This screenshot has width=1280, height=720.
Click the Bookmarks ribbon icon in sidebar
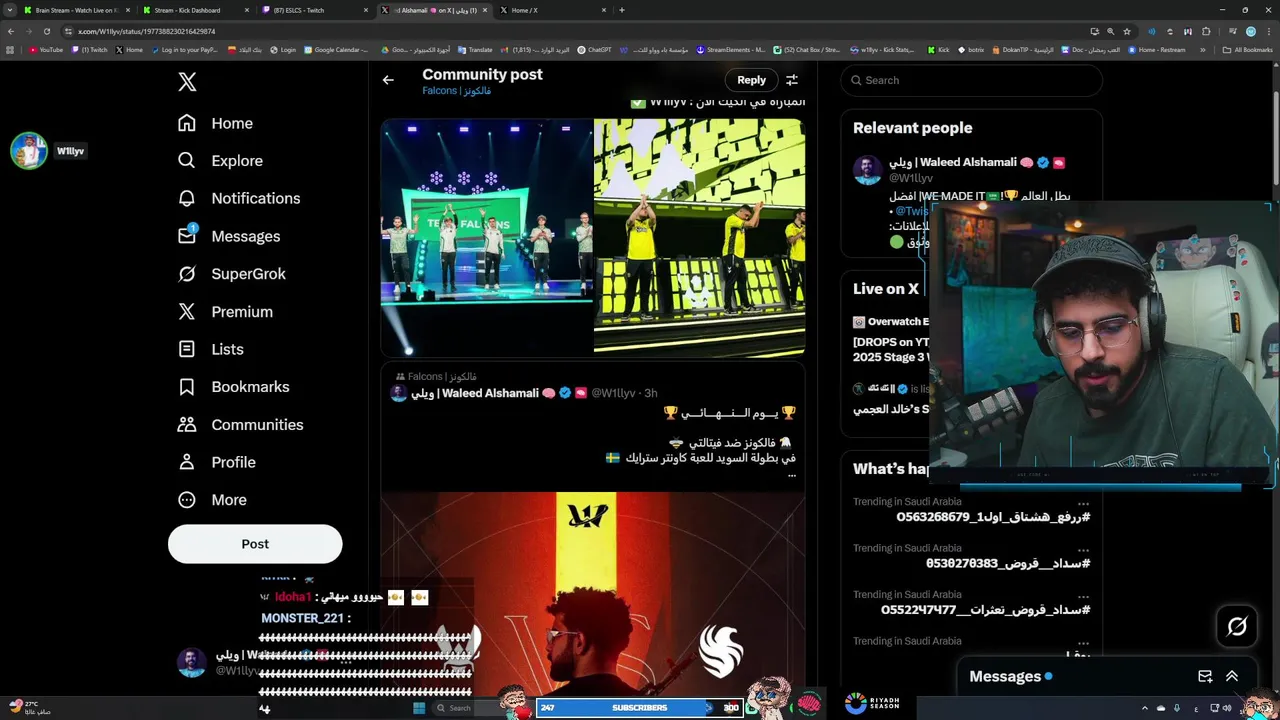pos(187,387)
